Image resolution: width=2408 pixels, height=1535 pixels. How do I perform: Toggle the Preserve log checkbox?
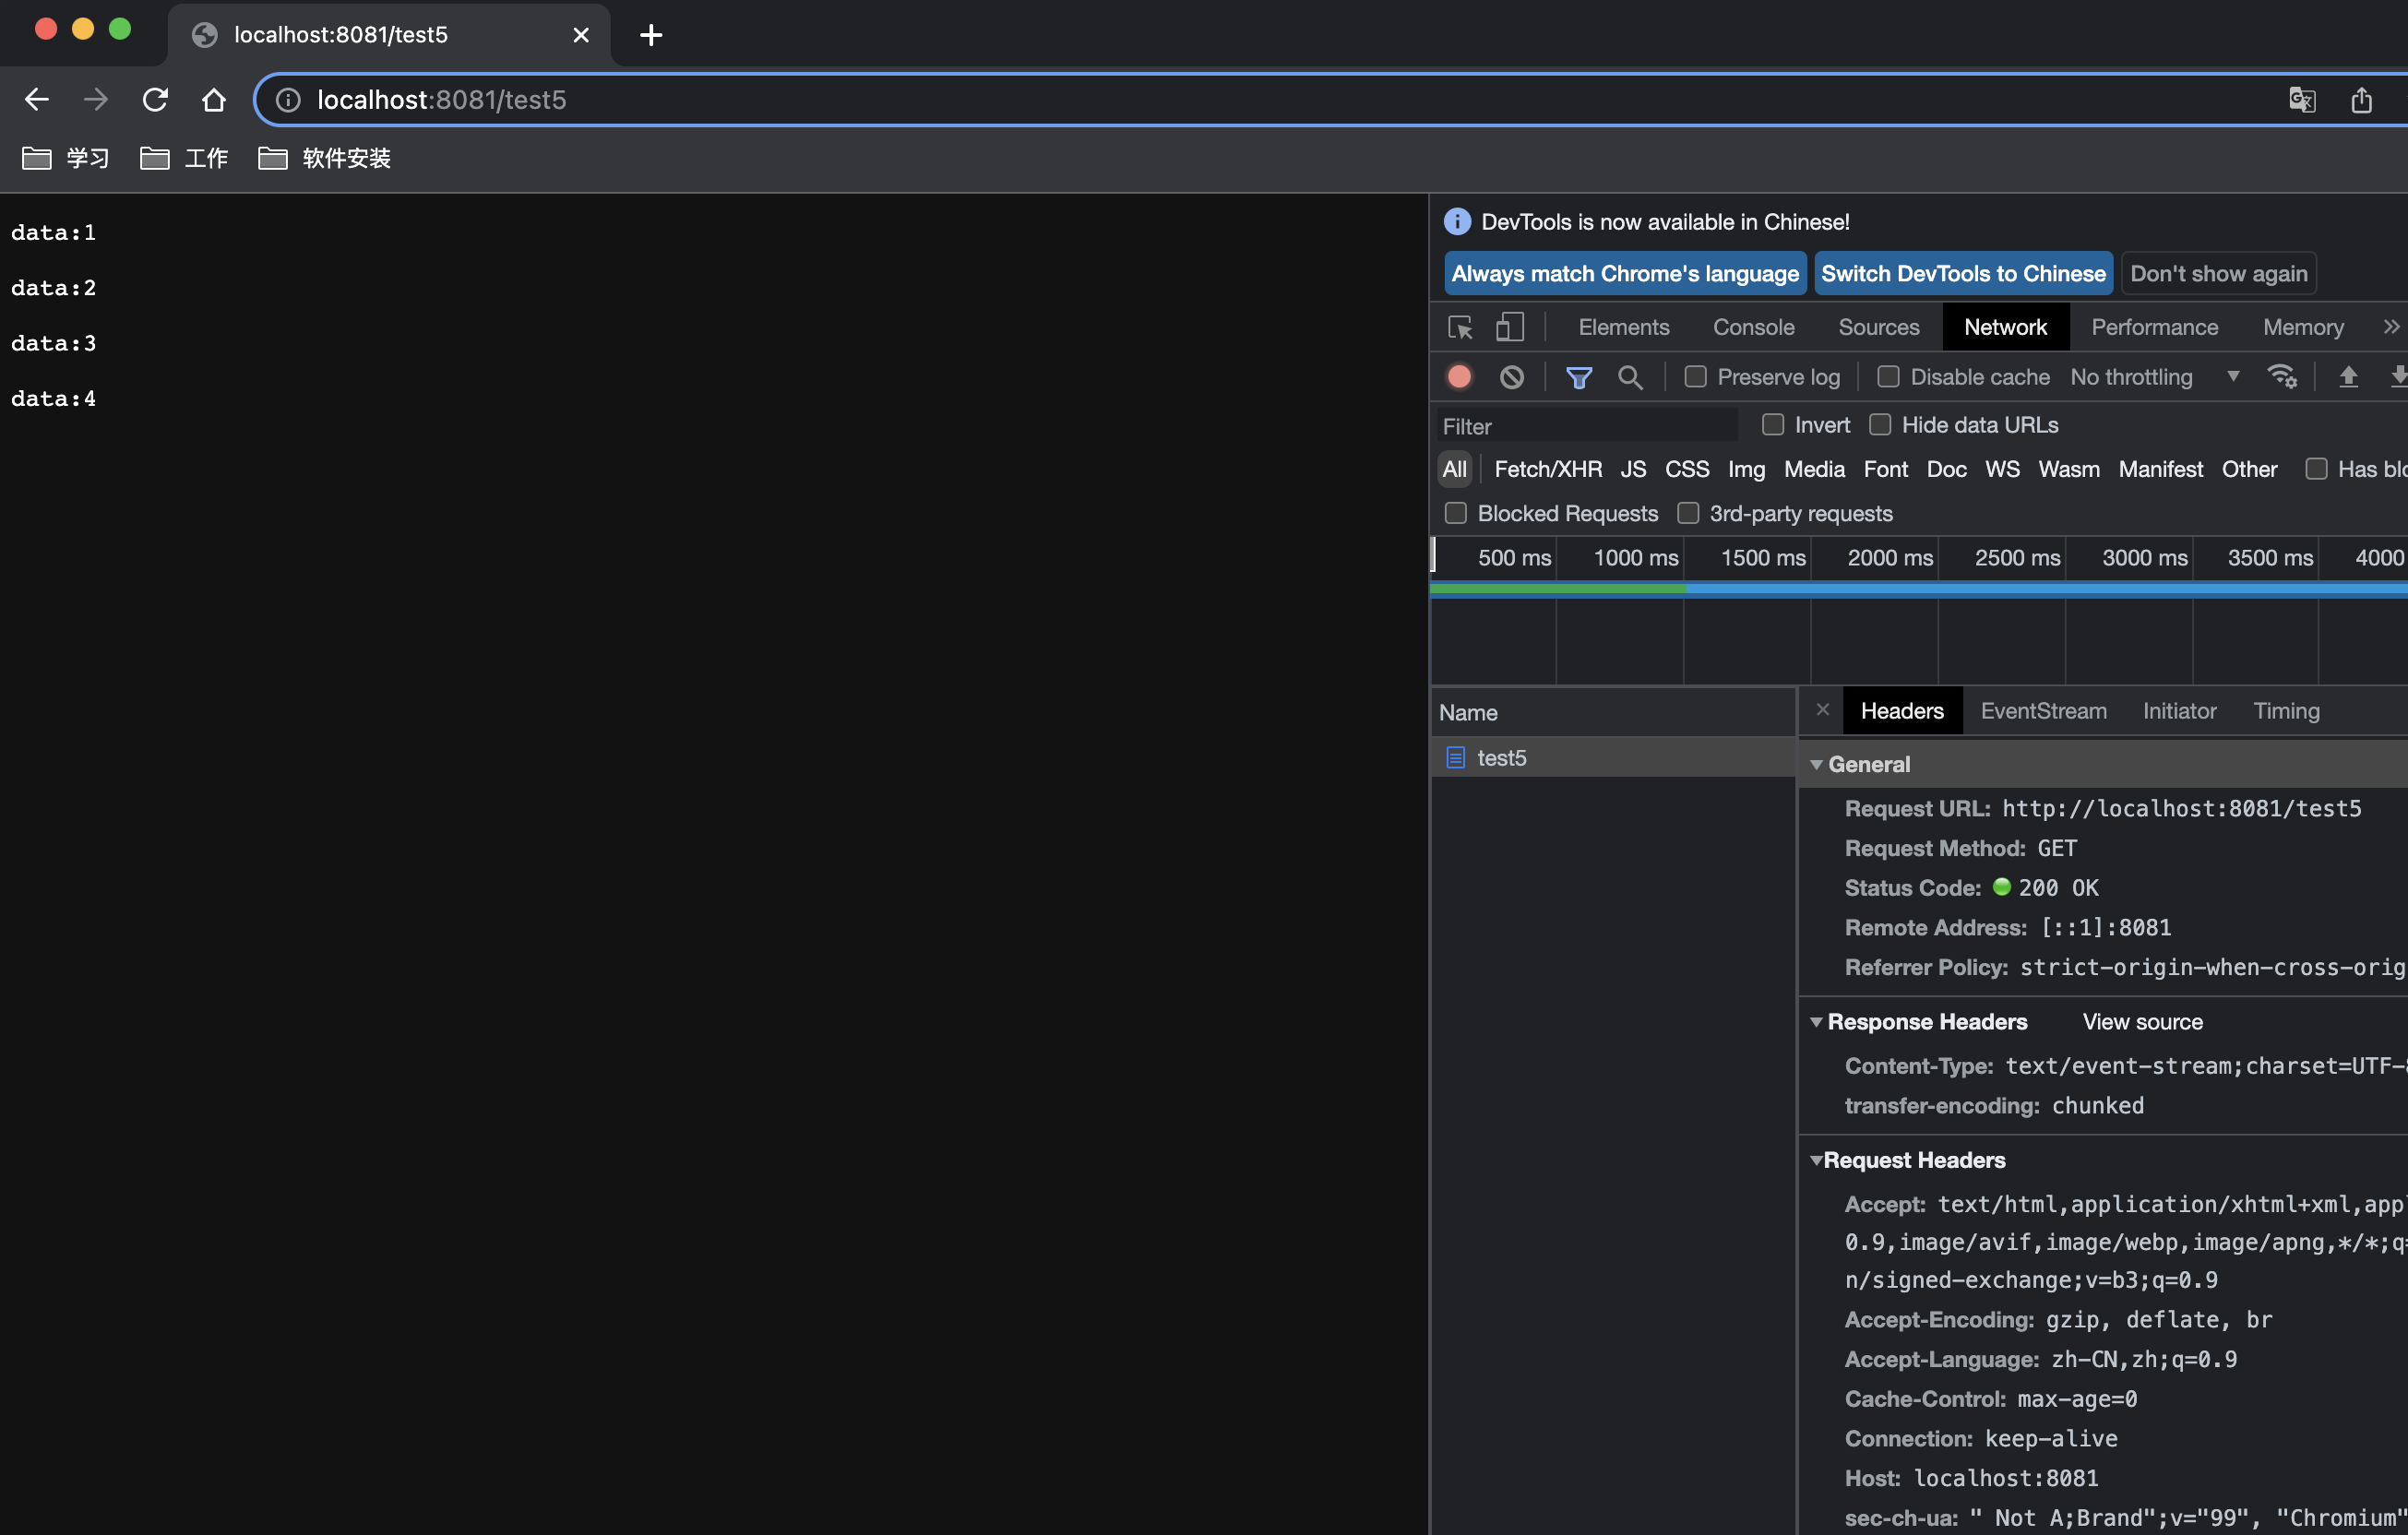click(x=1692, y=375)
